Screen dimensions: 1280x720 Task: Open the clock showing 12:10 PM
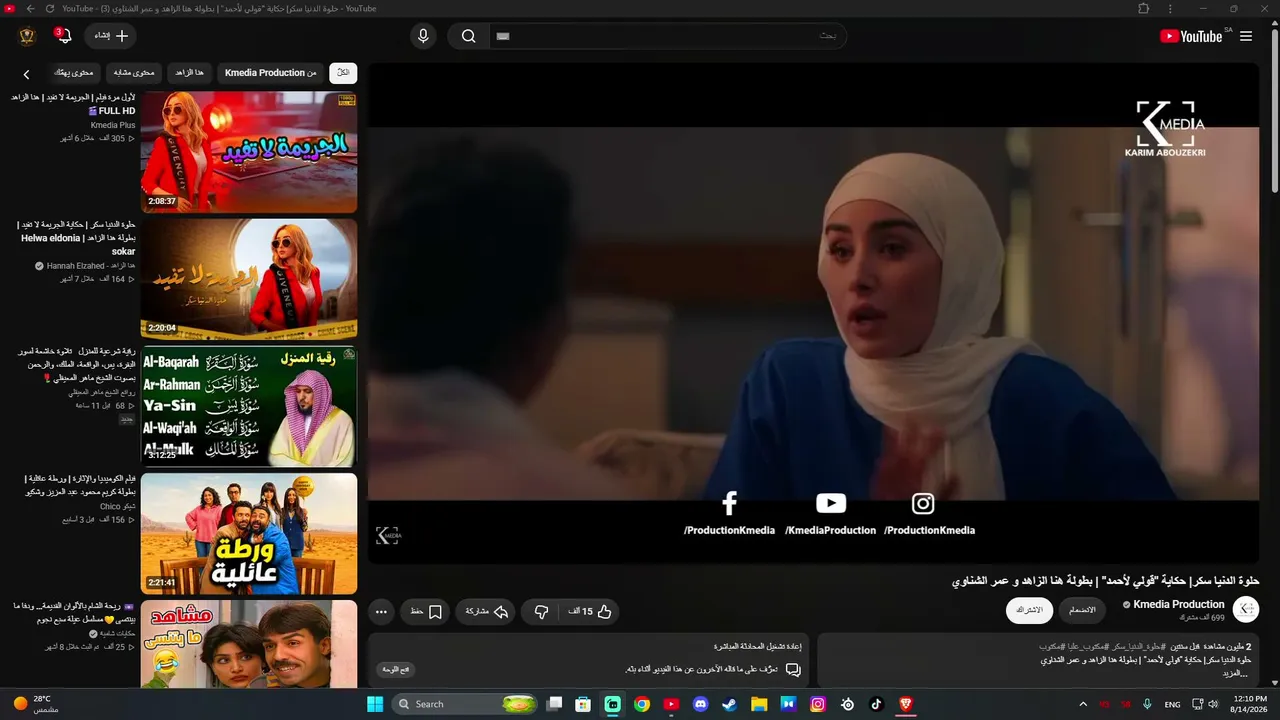[1249, 704]
